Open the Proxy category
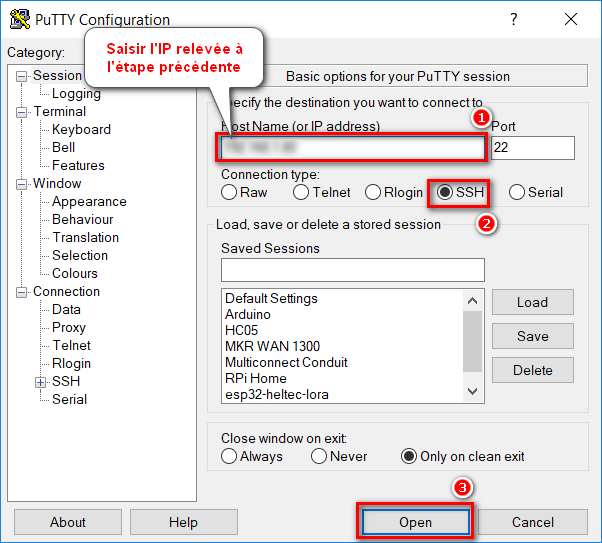This screenshot has width=602, height=543. pyautogui.click(x=69, y=328)
